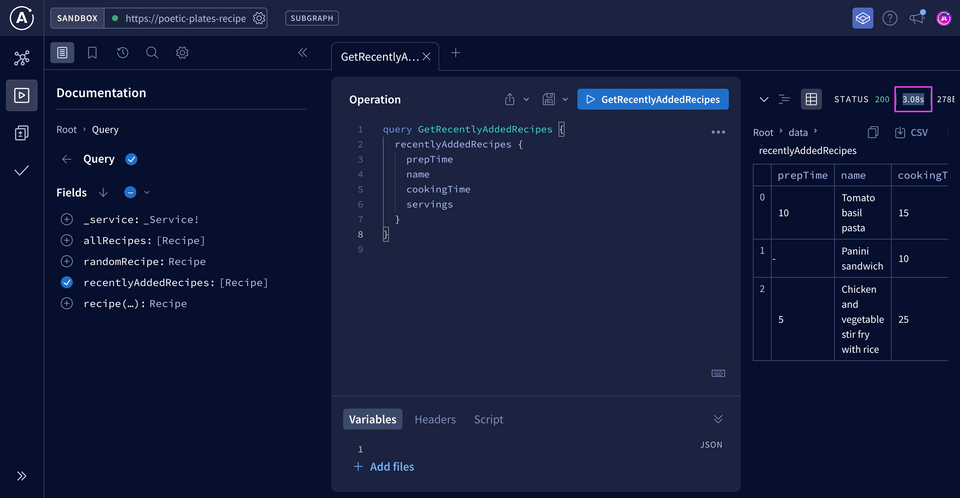Open the response panel dropdown chevron

763,99
